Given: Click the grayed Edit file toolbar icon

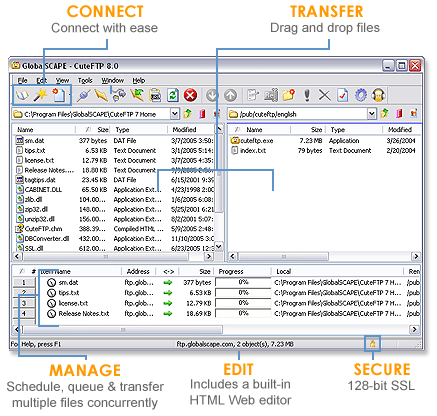Looking at the screenshot, I should coord(253,95).
